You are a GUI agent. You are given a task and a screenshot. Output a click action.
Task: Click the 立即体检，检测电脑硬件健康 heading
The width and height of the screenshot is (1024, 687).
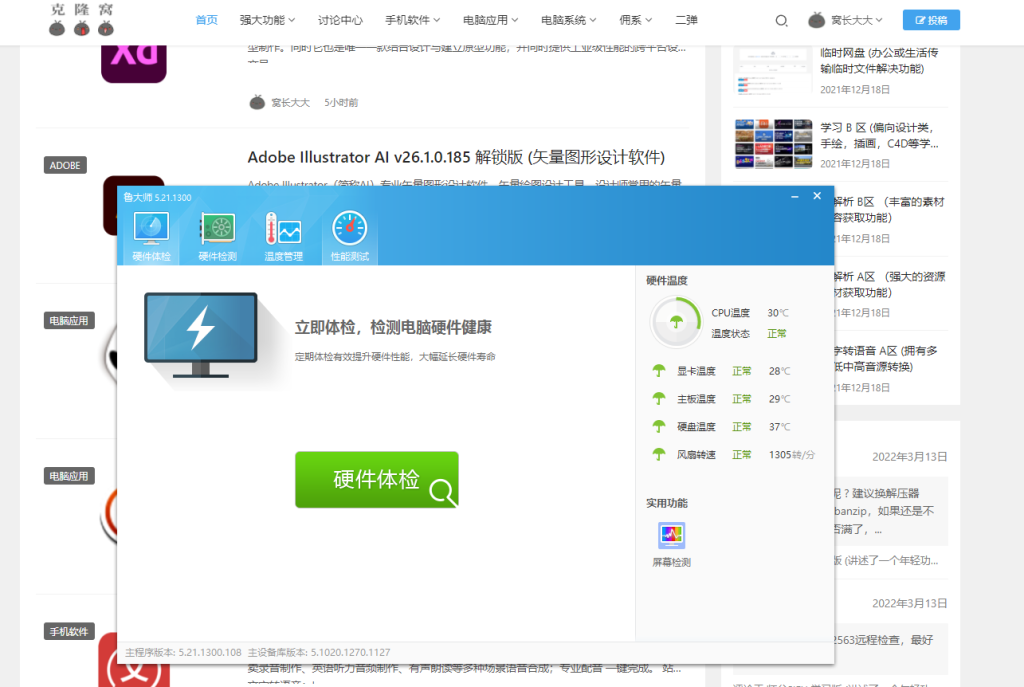[x=393, y=327]
